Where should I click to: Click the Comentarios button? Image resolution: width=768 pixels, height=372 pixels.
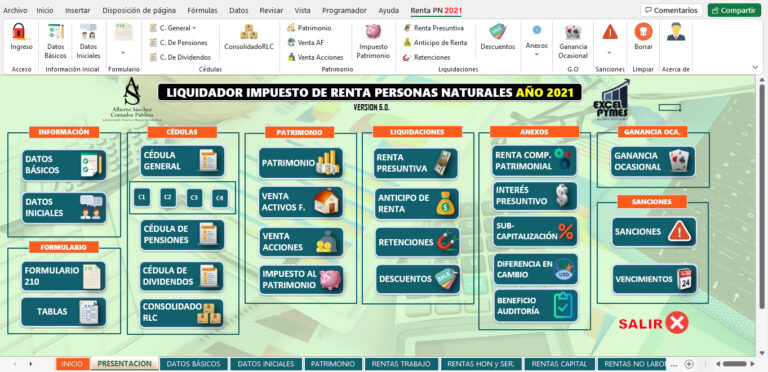click(672, 10)
